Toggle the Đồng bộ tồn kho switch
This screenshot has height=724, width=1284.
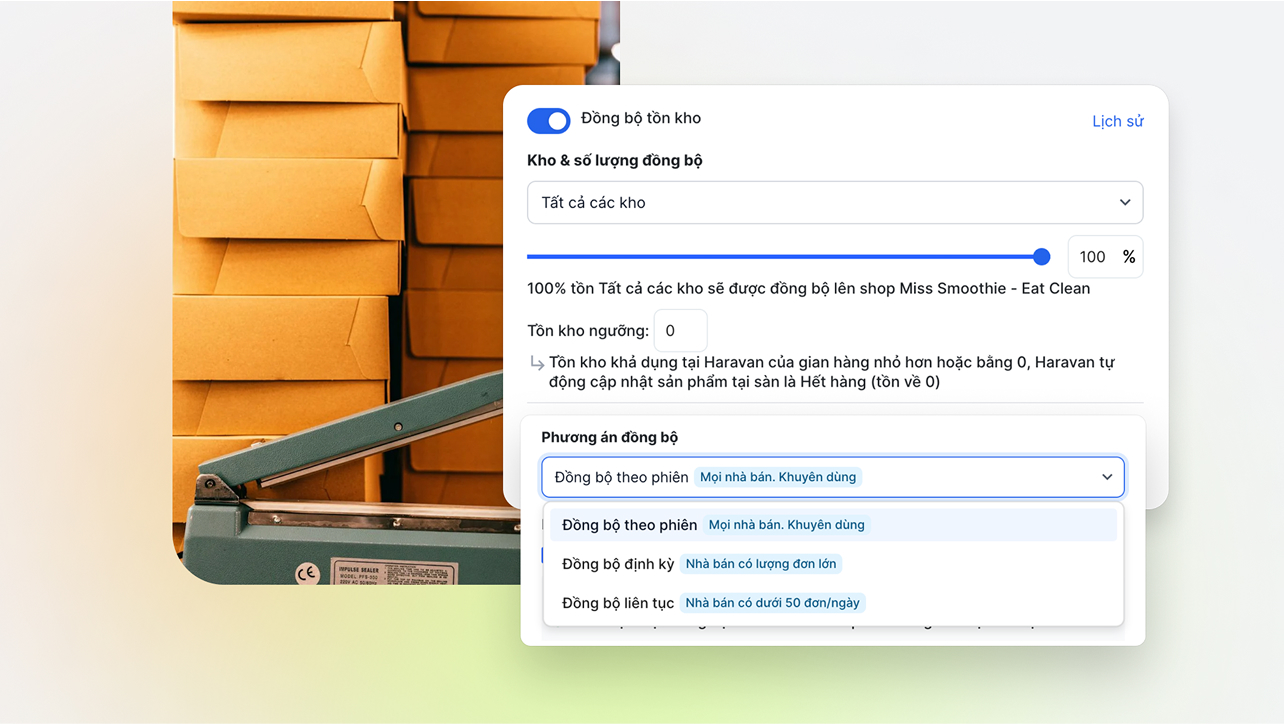point(549,121)
